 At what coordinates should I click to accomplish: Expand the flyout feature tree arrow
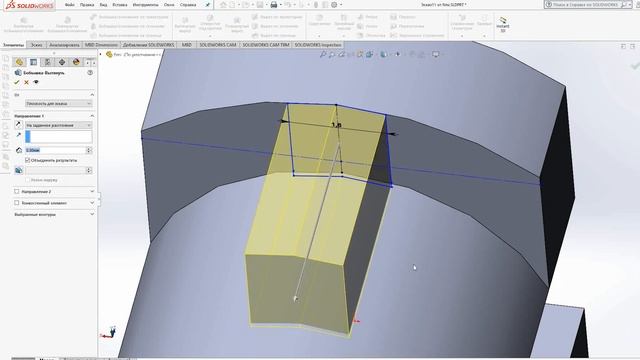[101, 54]
